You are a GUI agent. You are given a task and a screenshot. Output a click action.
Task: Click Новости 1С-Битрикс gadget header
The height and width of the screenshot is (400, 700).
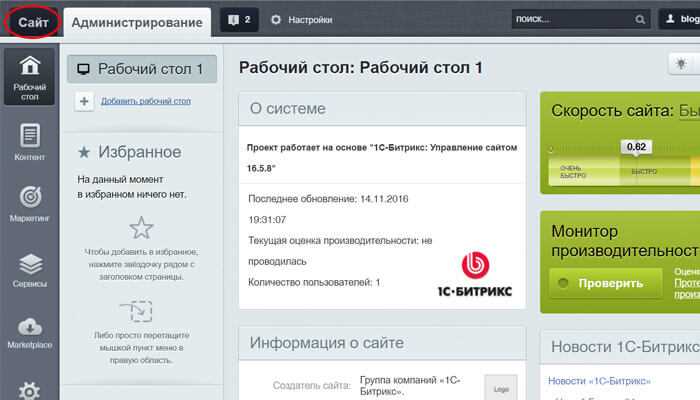(621, 347)
